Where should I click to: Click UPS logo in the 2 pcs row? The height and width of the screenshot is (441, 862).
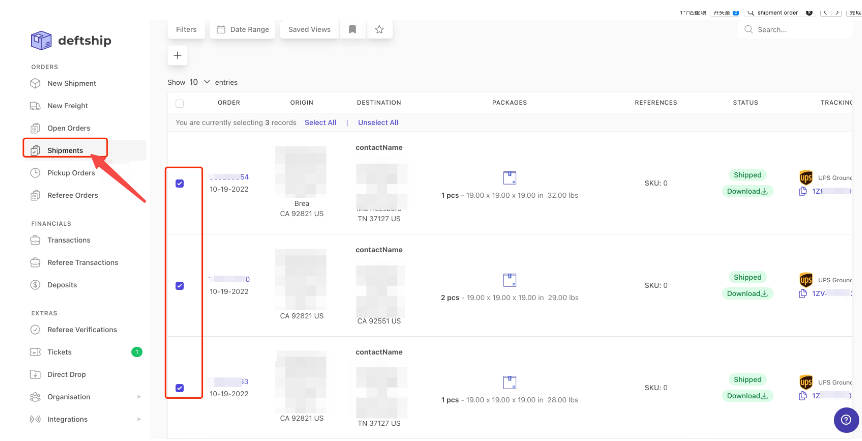(805, 280)
